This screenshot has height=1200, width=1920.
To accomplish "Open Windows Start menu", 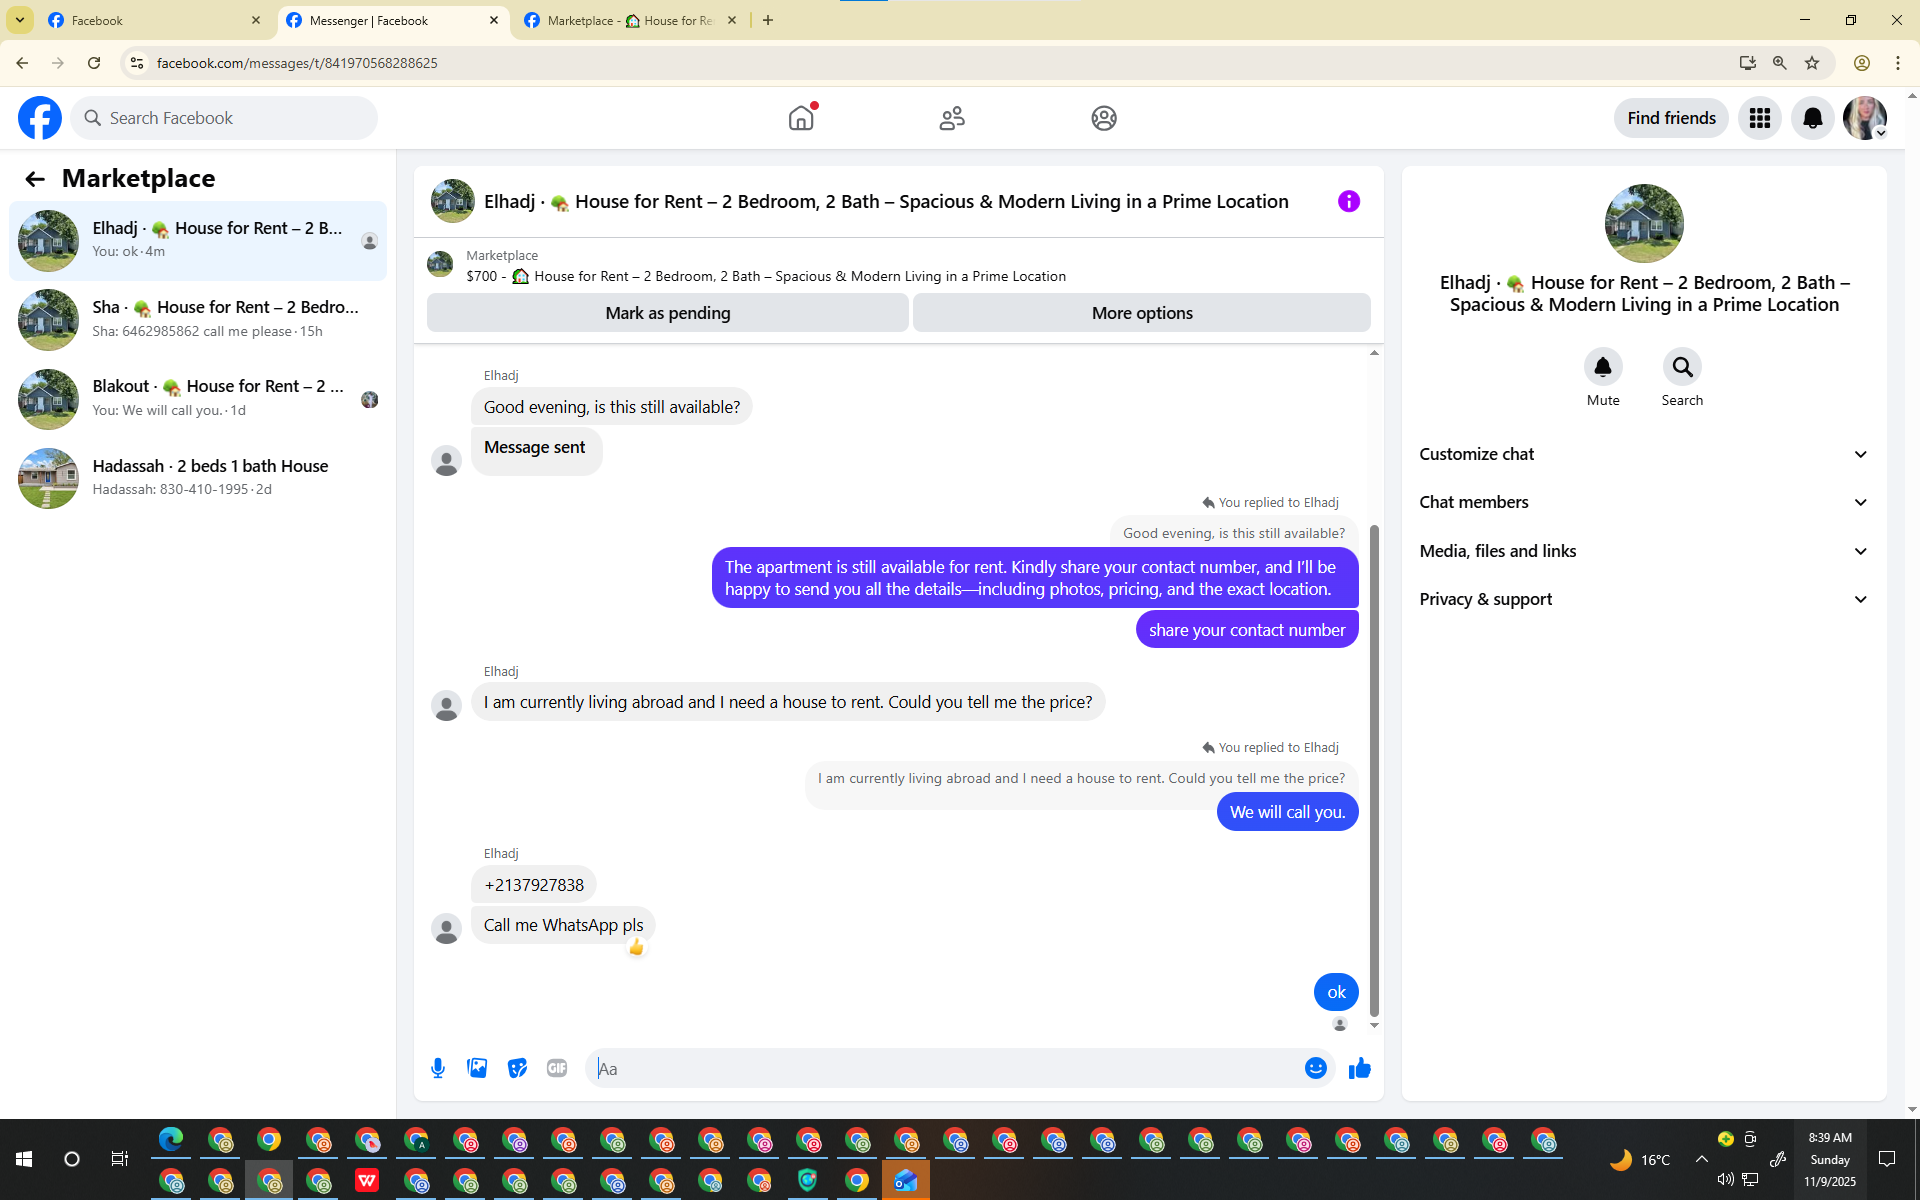I will pos(24,1159).
